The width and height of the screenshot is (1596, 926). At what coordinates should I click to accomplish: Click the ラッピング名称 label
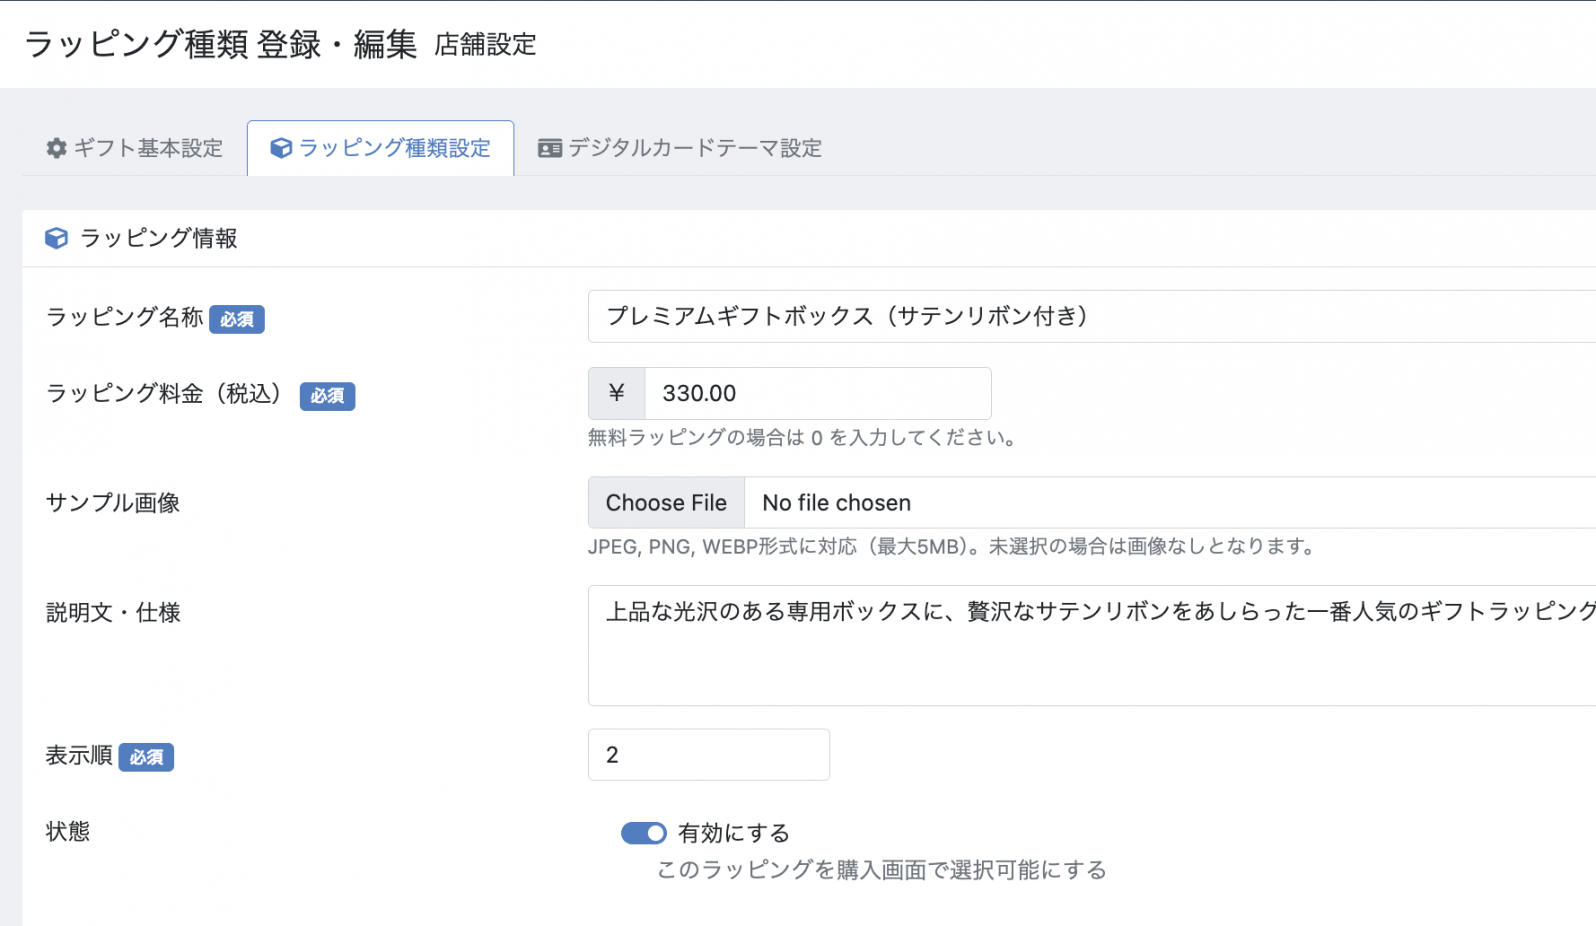tap(125, 317)
